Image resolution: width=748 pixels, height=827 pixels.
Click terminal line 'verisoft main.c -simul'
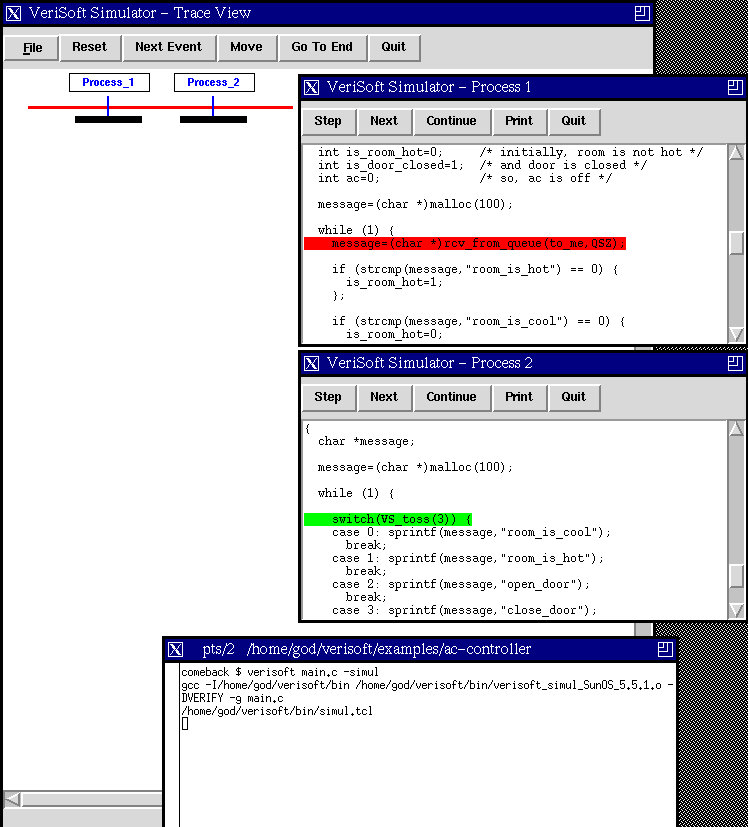point(280,672)
